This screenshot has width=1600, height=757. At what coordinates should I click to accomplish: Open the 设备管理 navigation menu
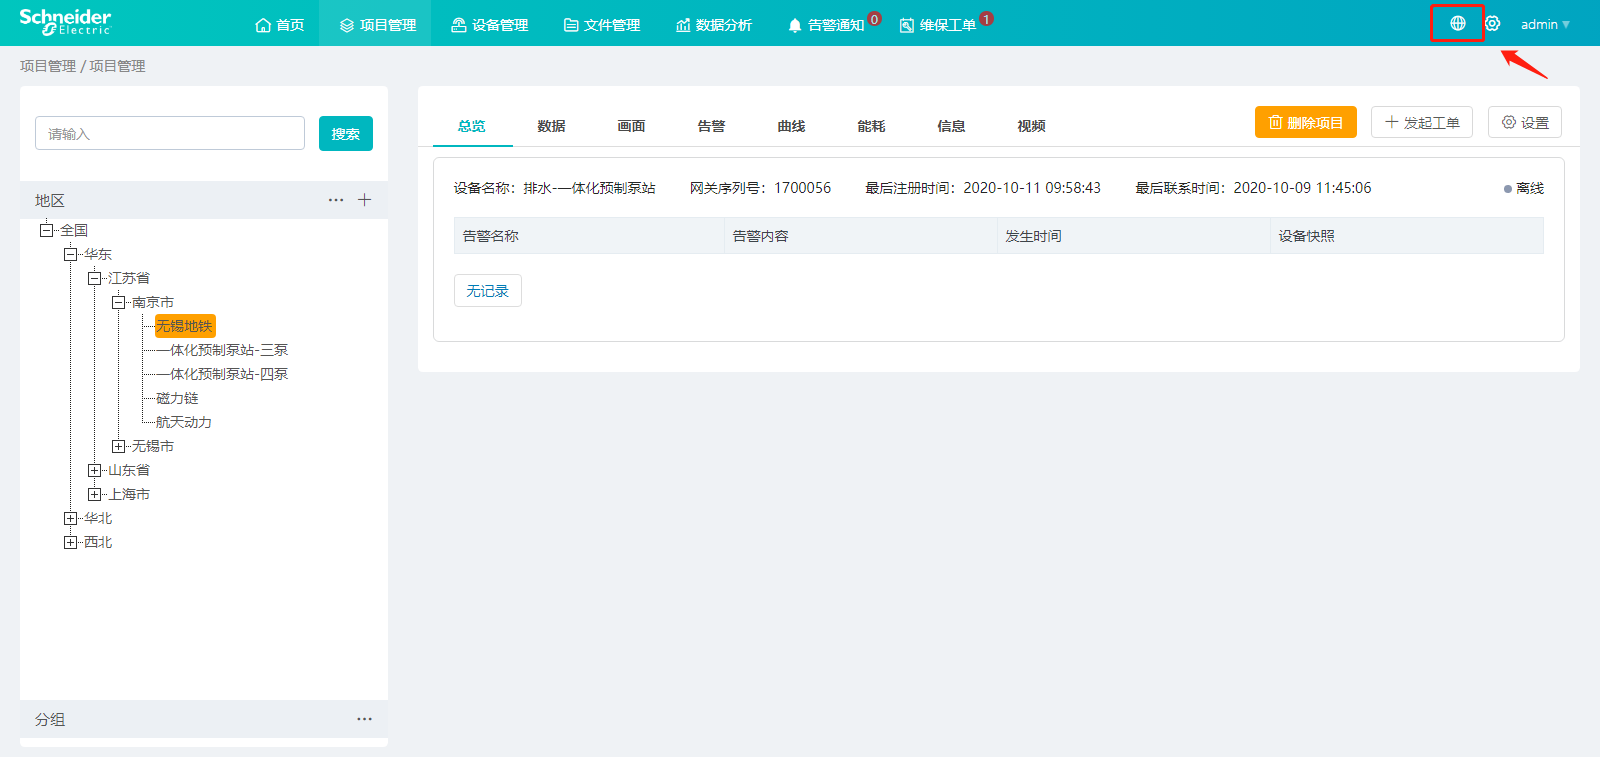point(490,25)
